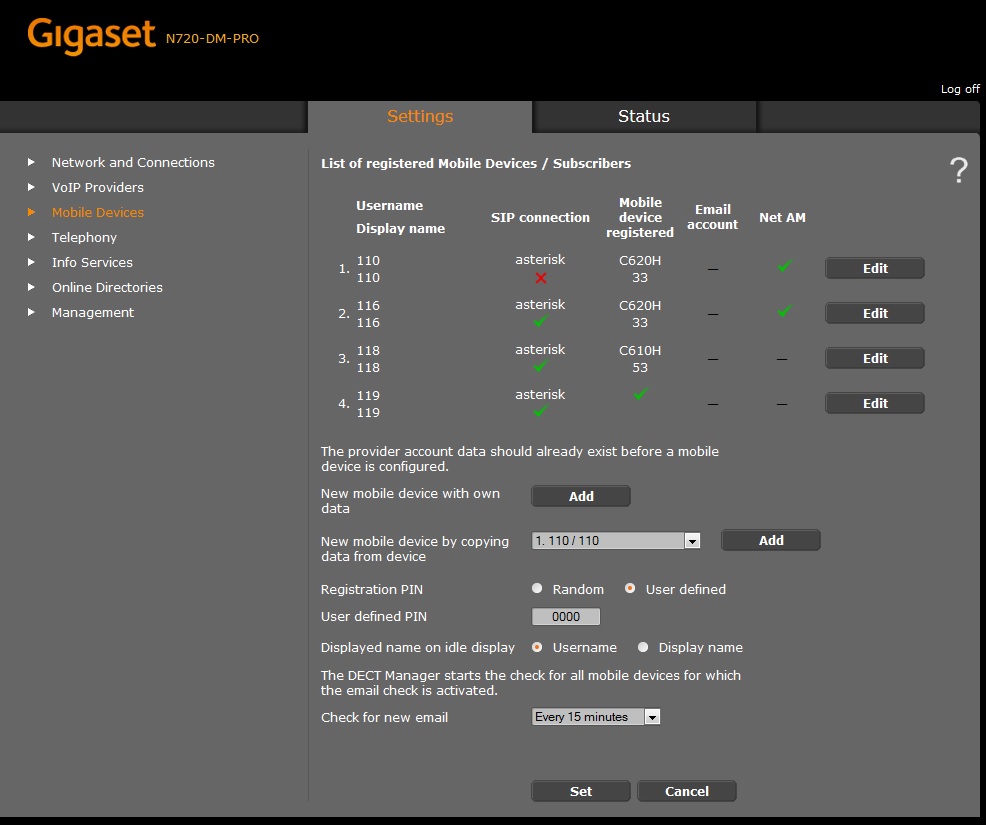The image size is (986, 825).
Task: Click the User defined PIN field
Action: (566, 617)
